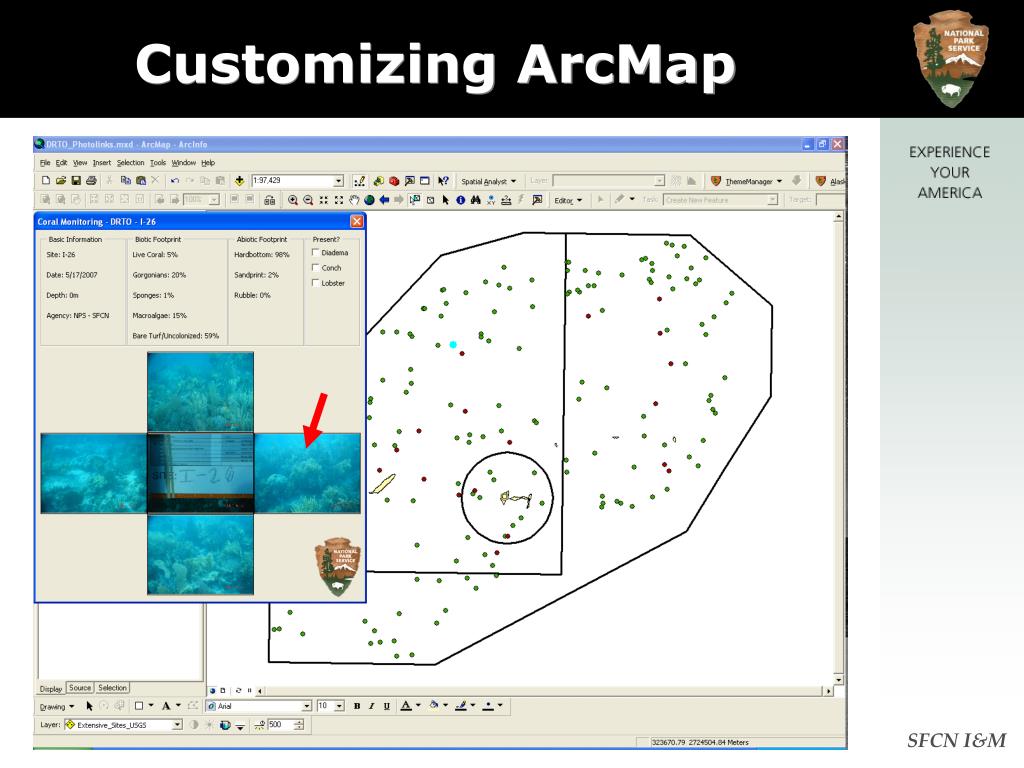Switch to the Selection tab in table of contents
Image resolution: width=1024 pixels, height=768 pixels.
coord(112,688)
